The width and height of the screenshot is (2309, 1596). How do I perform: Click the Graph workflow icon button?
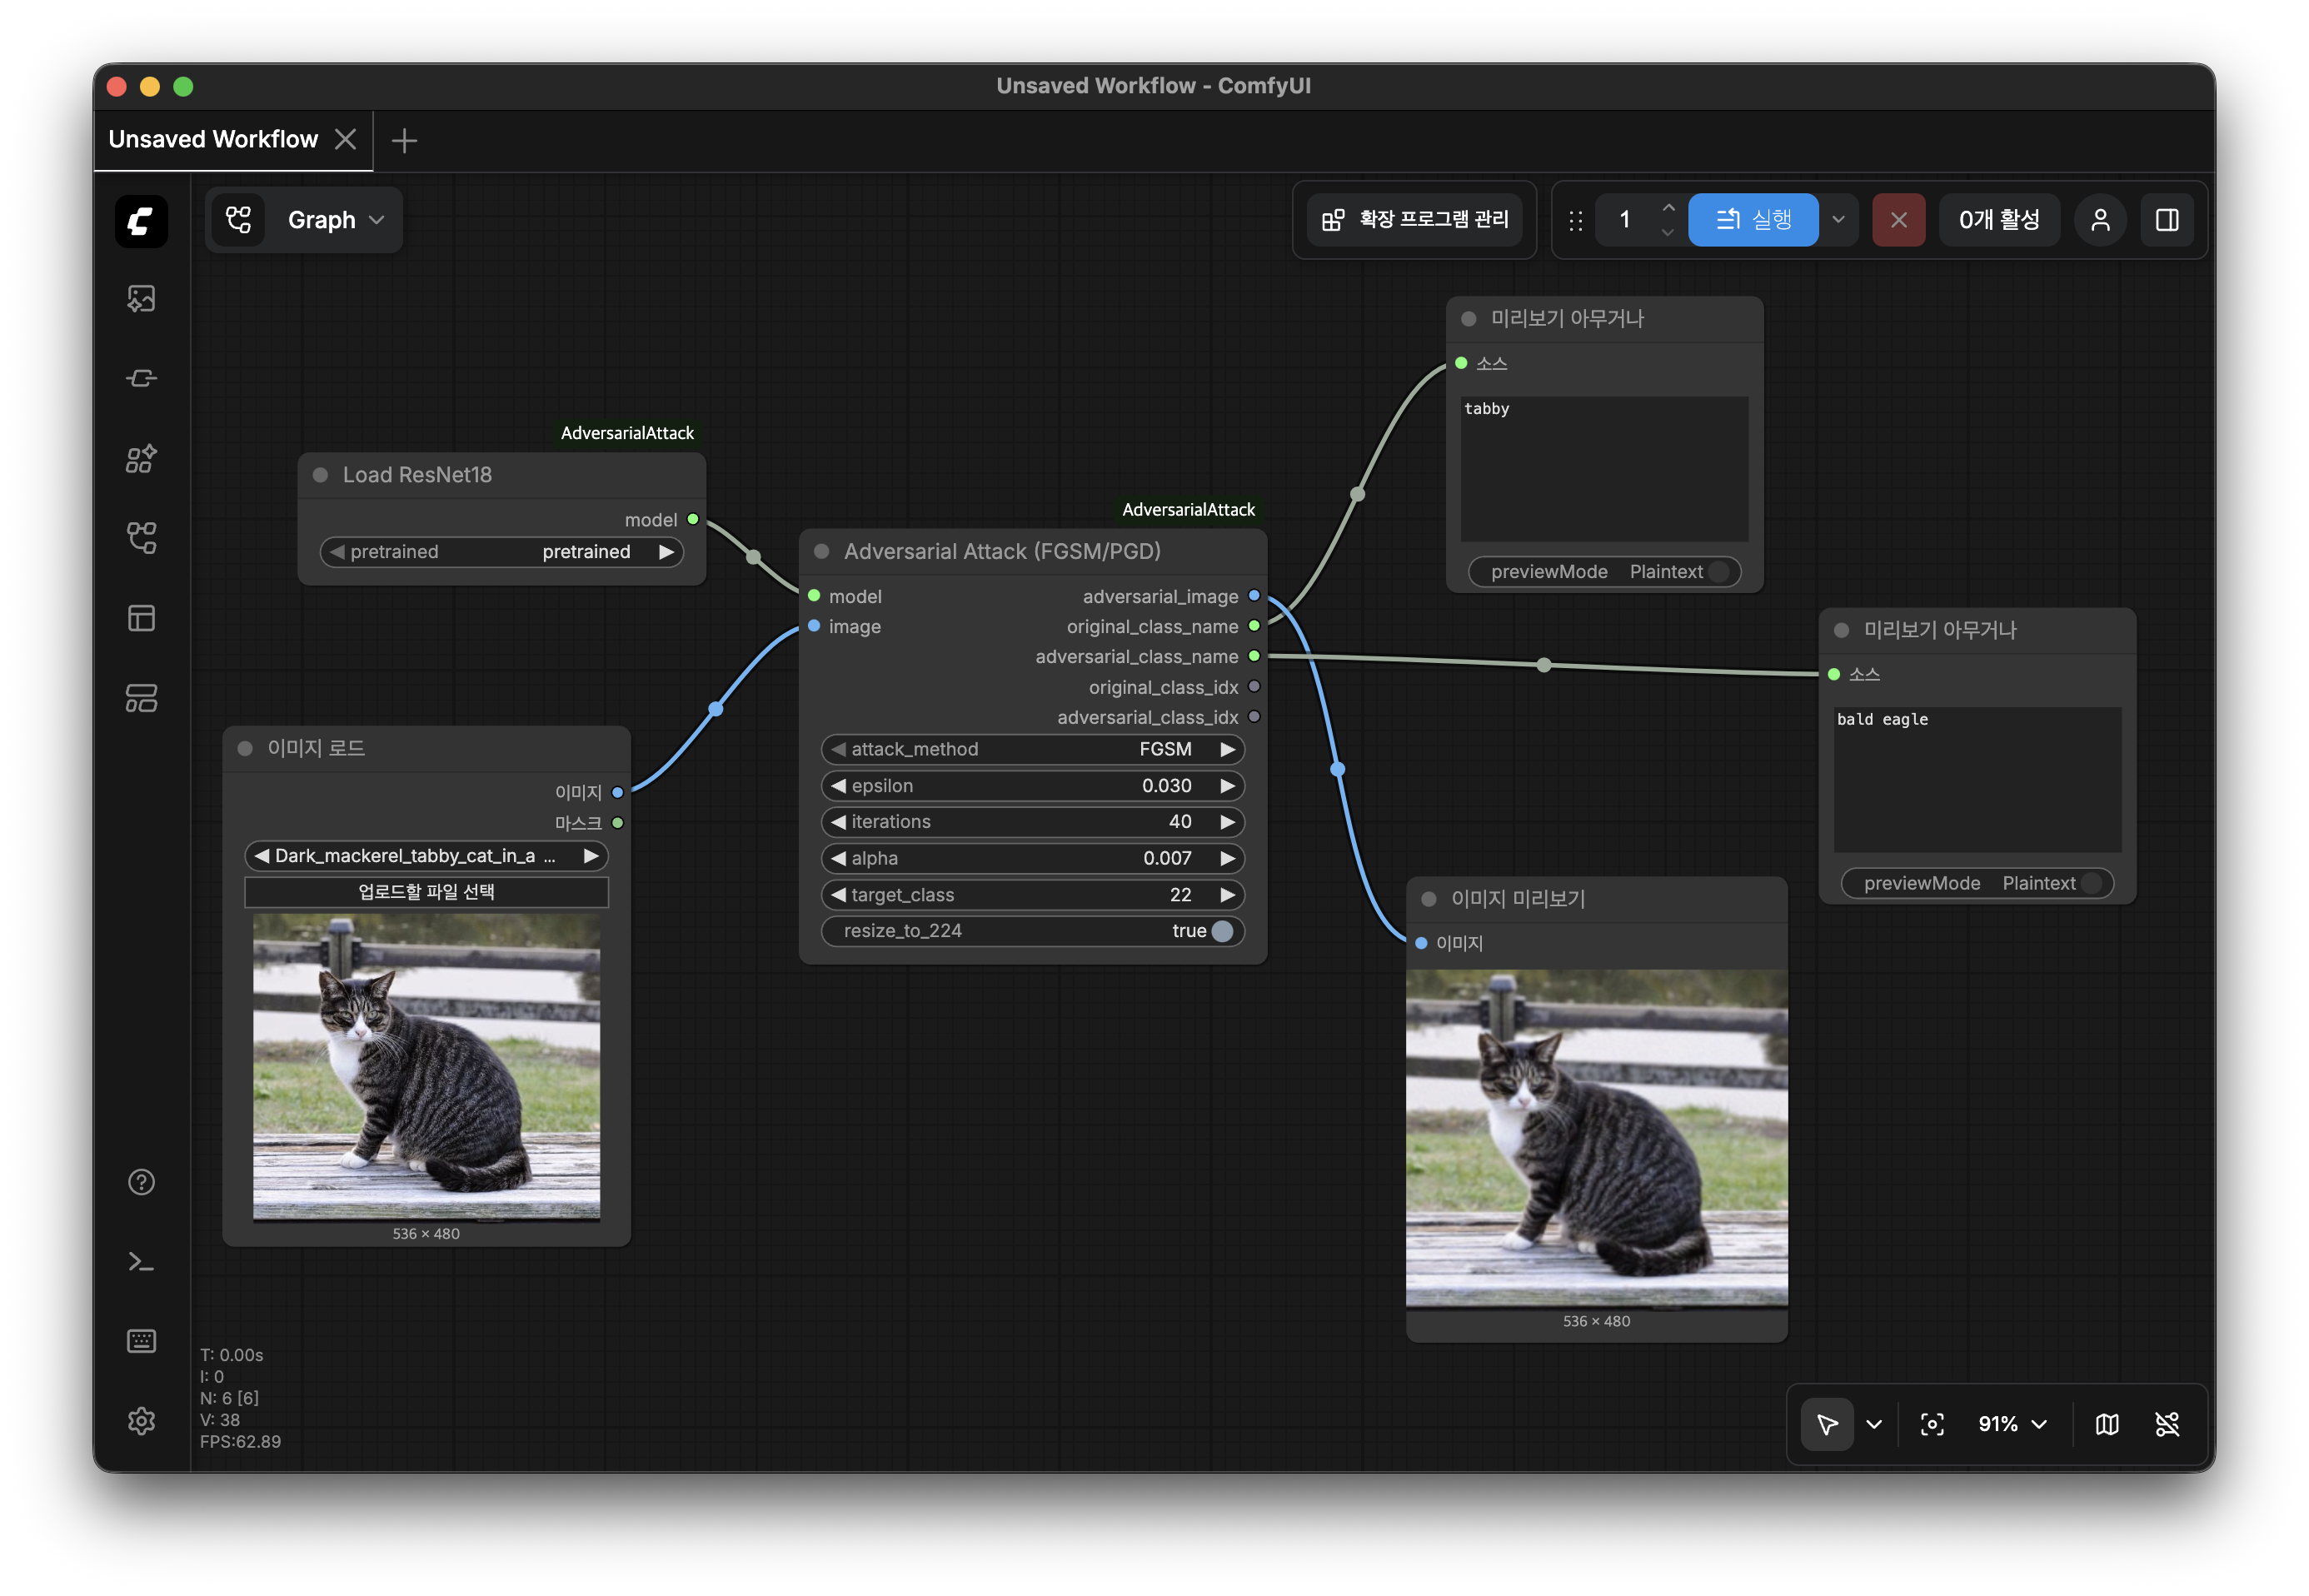pos(238,219)
